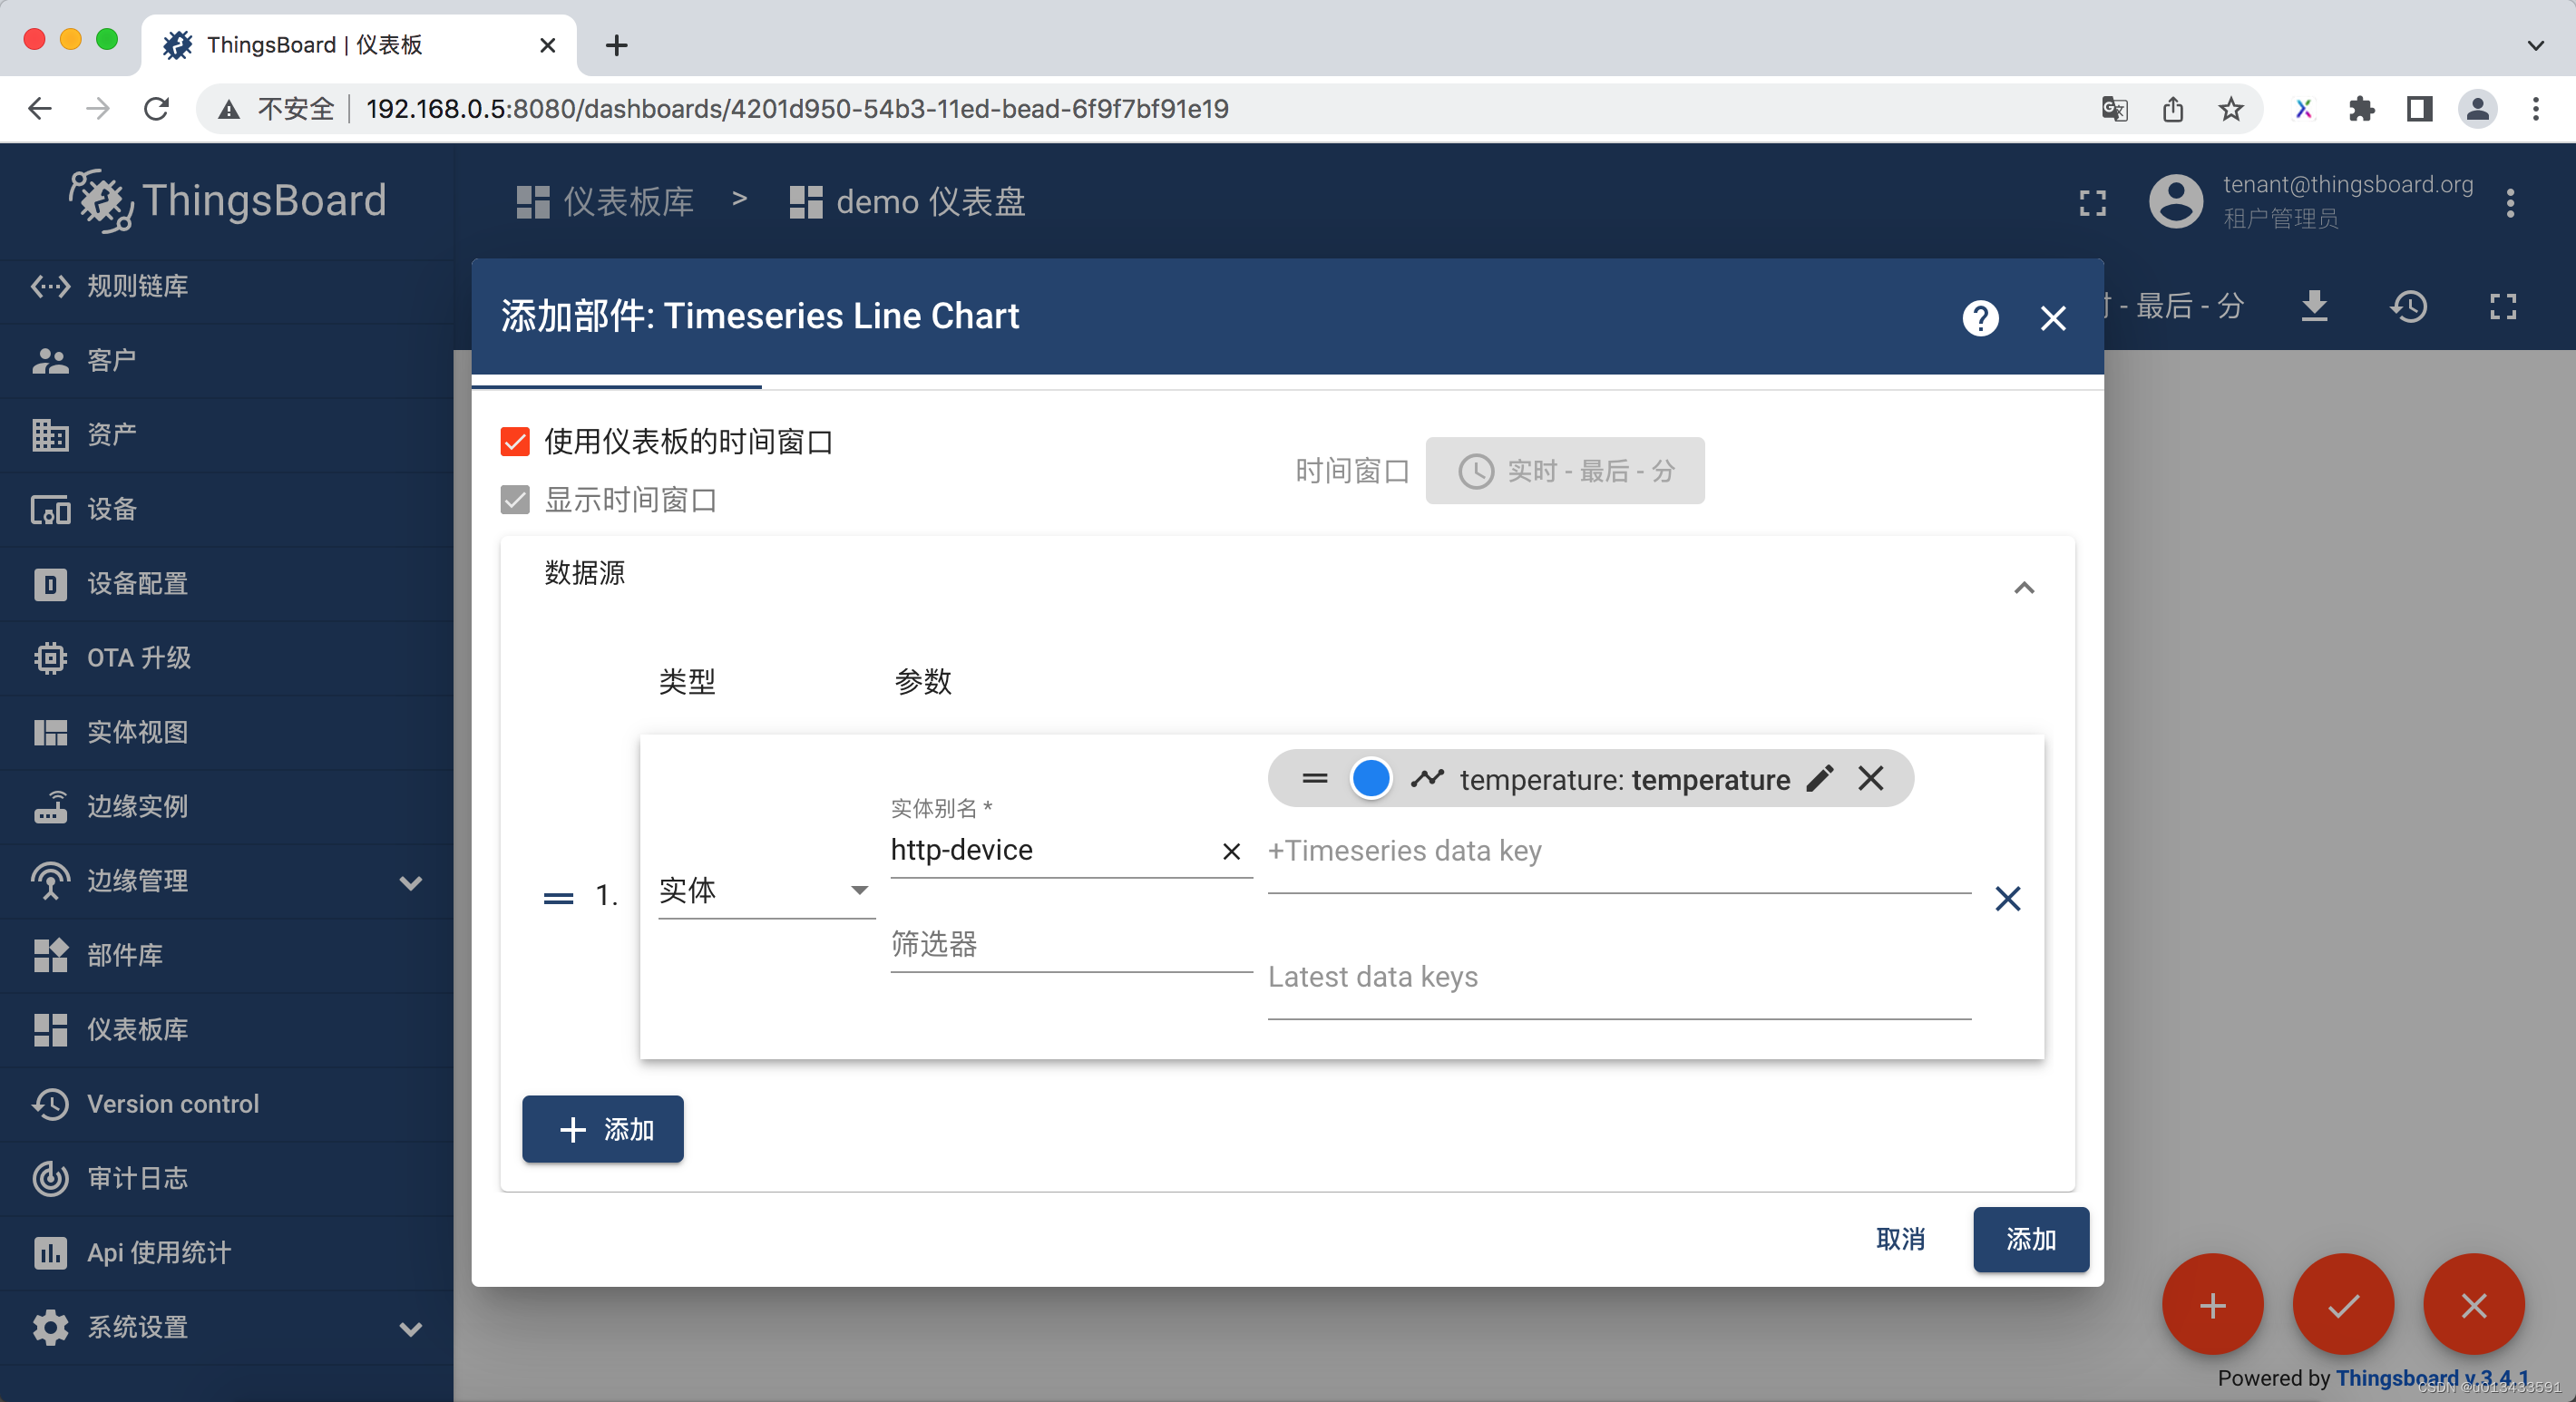Click the ThingsBoard logo
The image size is (2576, 1402).
(227, 200)
